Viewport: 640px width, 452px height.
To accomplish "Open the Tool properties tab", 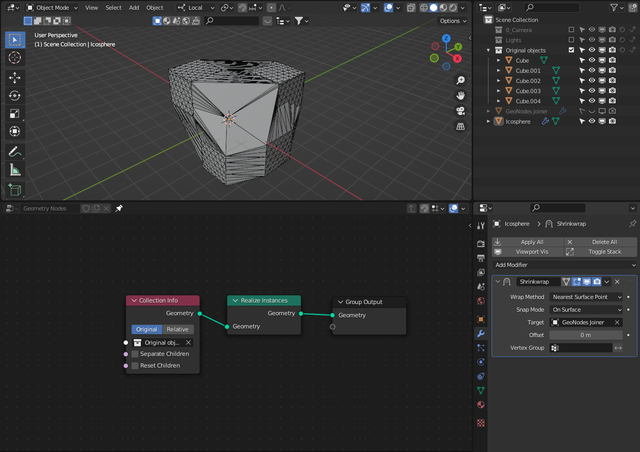I will (x=481, y=226).
